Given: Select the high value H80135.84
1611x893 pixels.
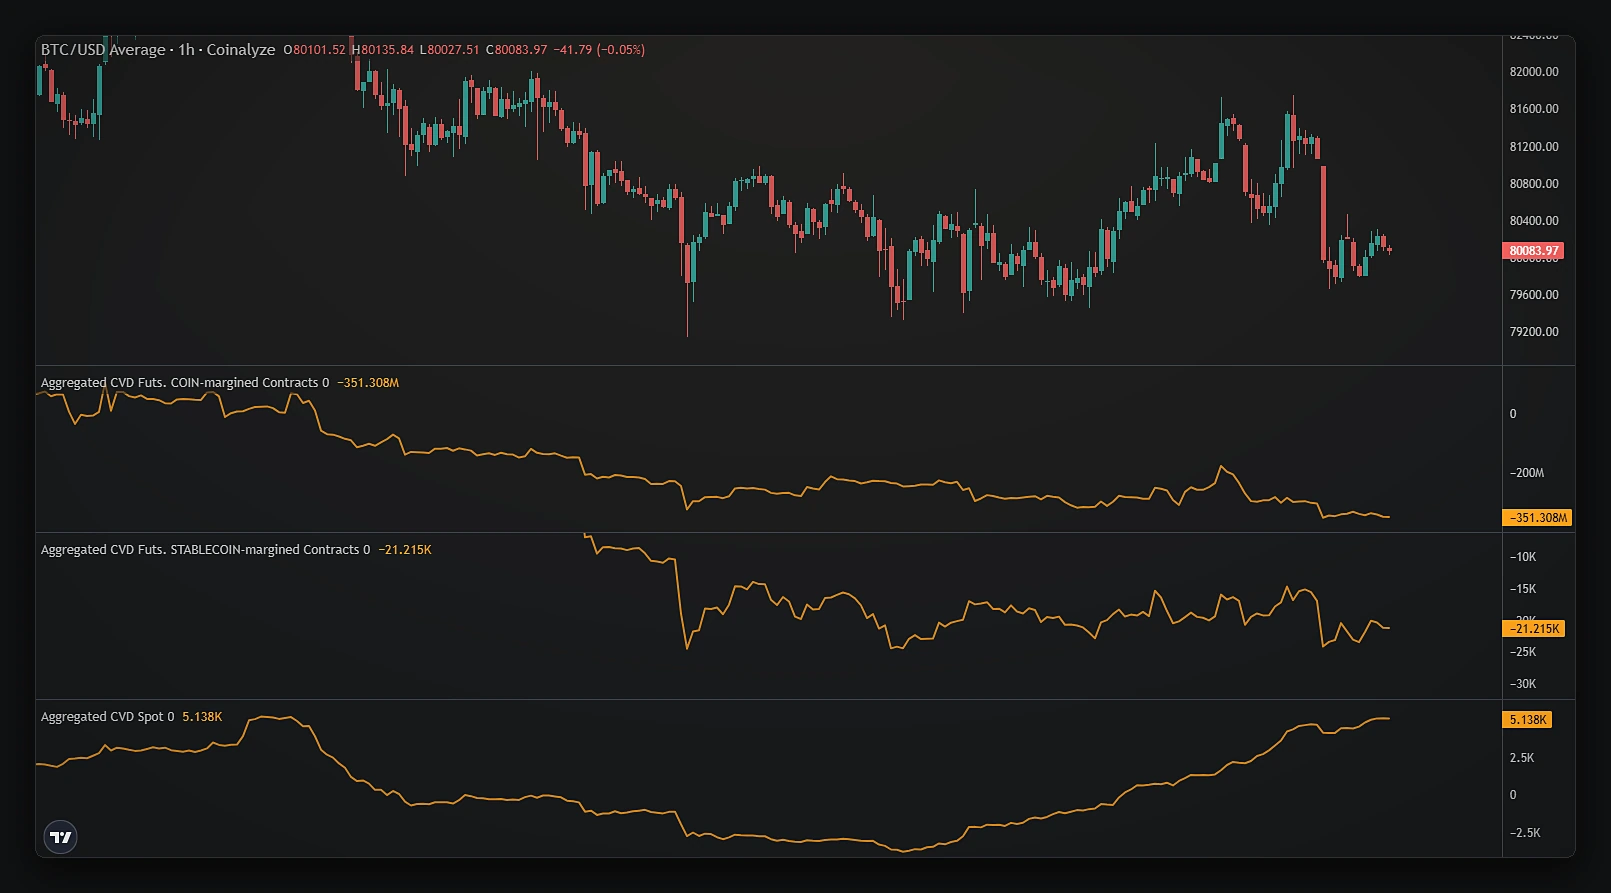Looking at the screenshot, I should tap(382, 49).
